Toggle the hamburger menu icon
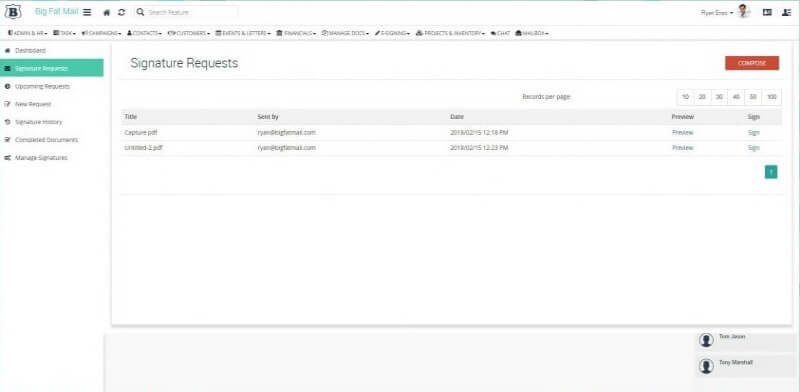 87,12
